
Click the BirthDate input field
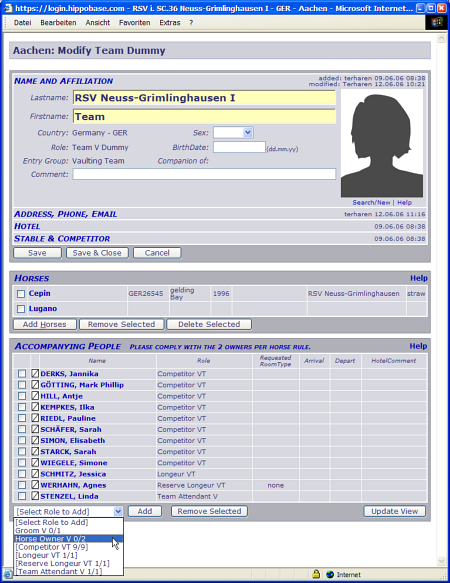coord(239,147)
